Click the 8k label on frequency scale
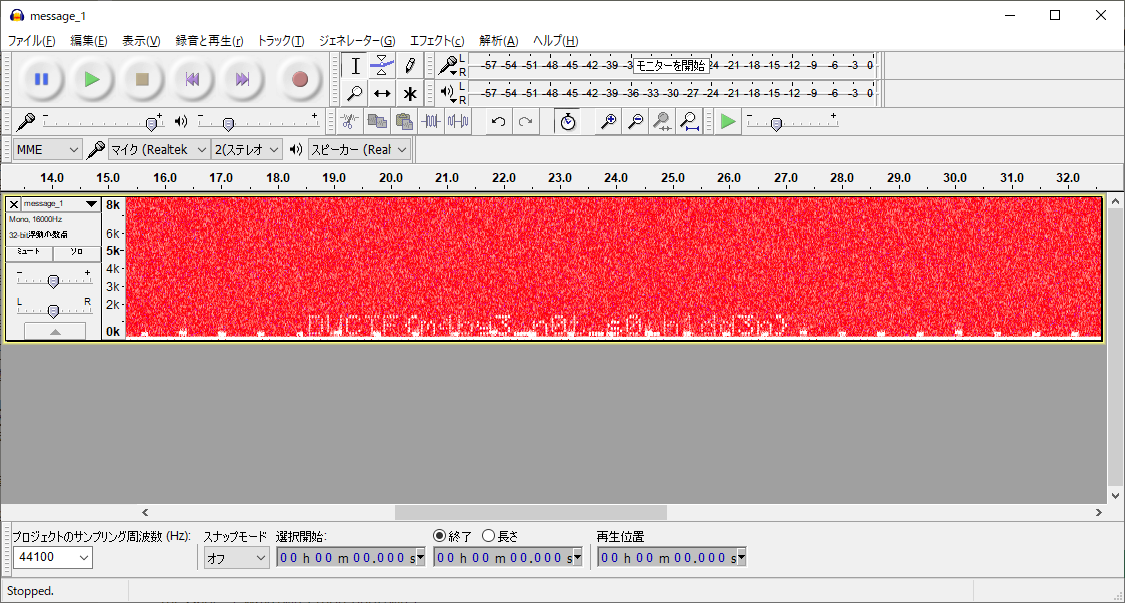 113,205
